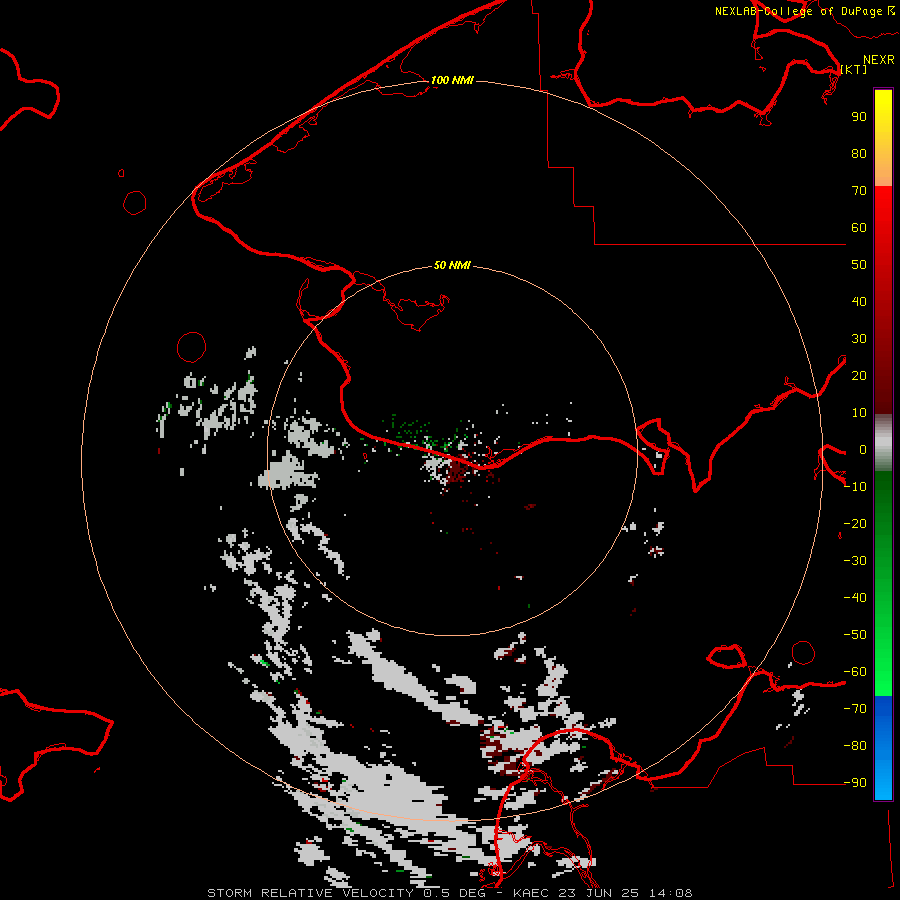Pick the blue bottom segment of velocity color bar

click(x=883, y=748)
